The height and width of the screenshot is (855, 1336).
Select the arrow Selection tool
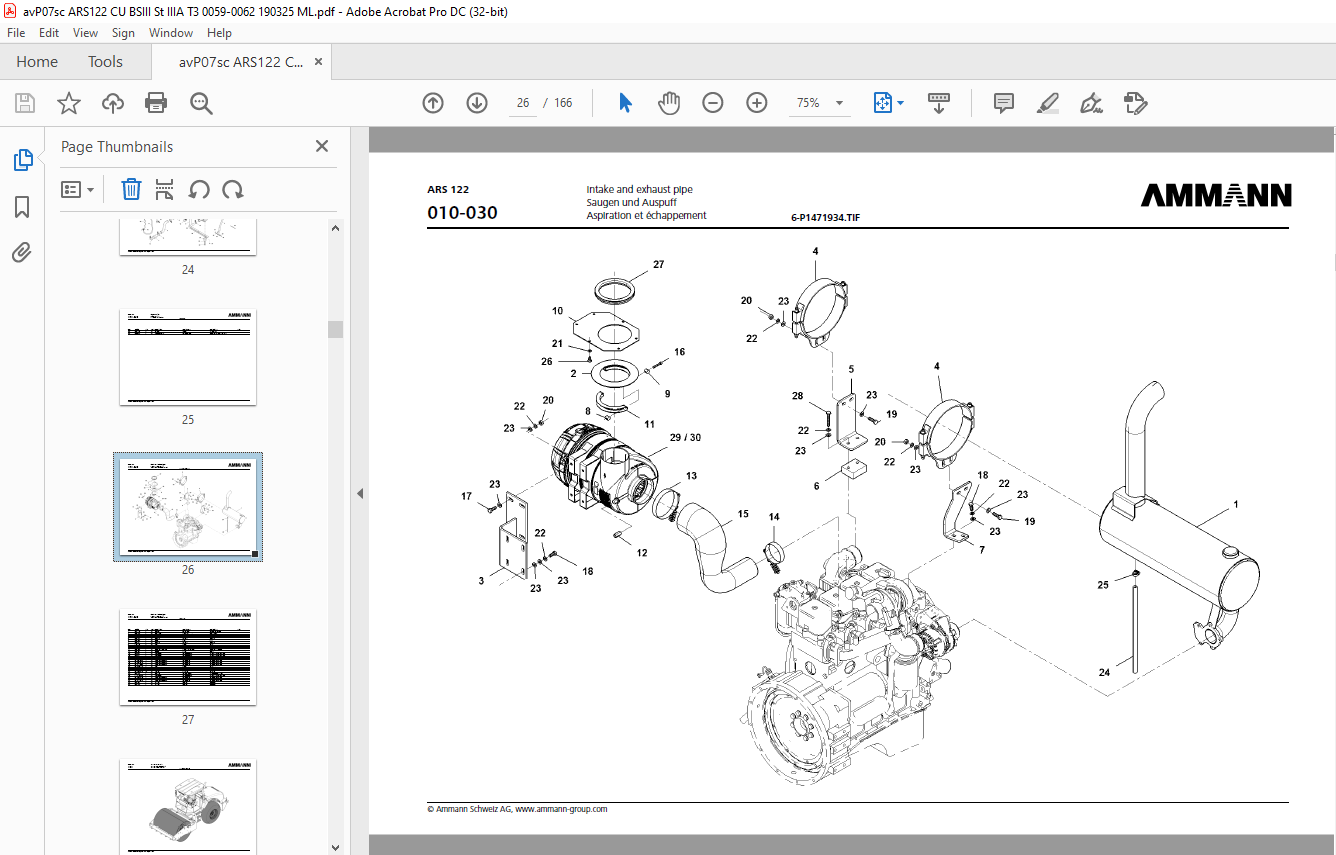coord(625,103)
